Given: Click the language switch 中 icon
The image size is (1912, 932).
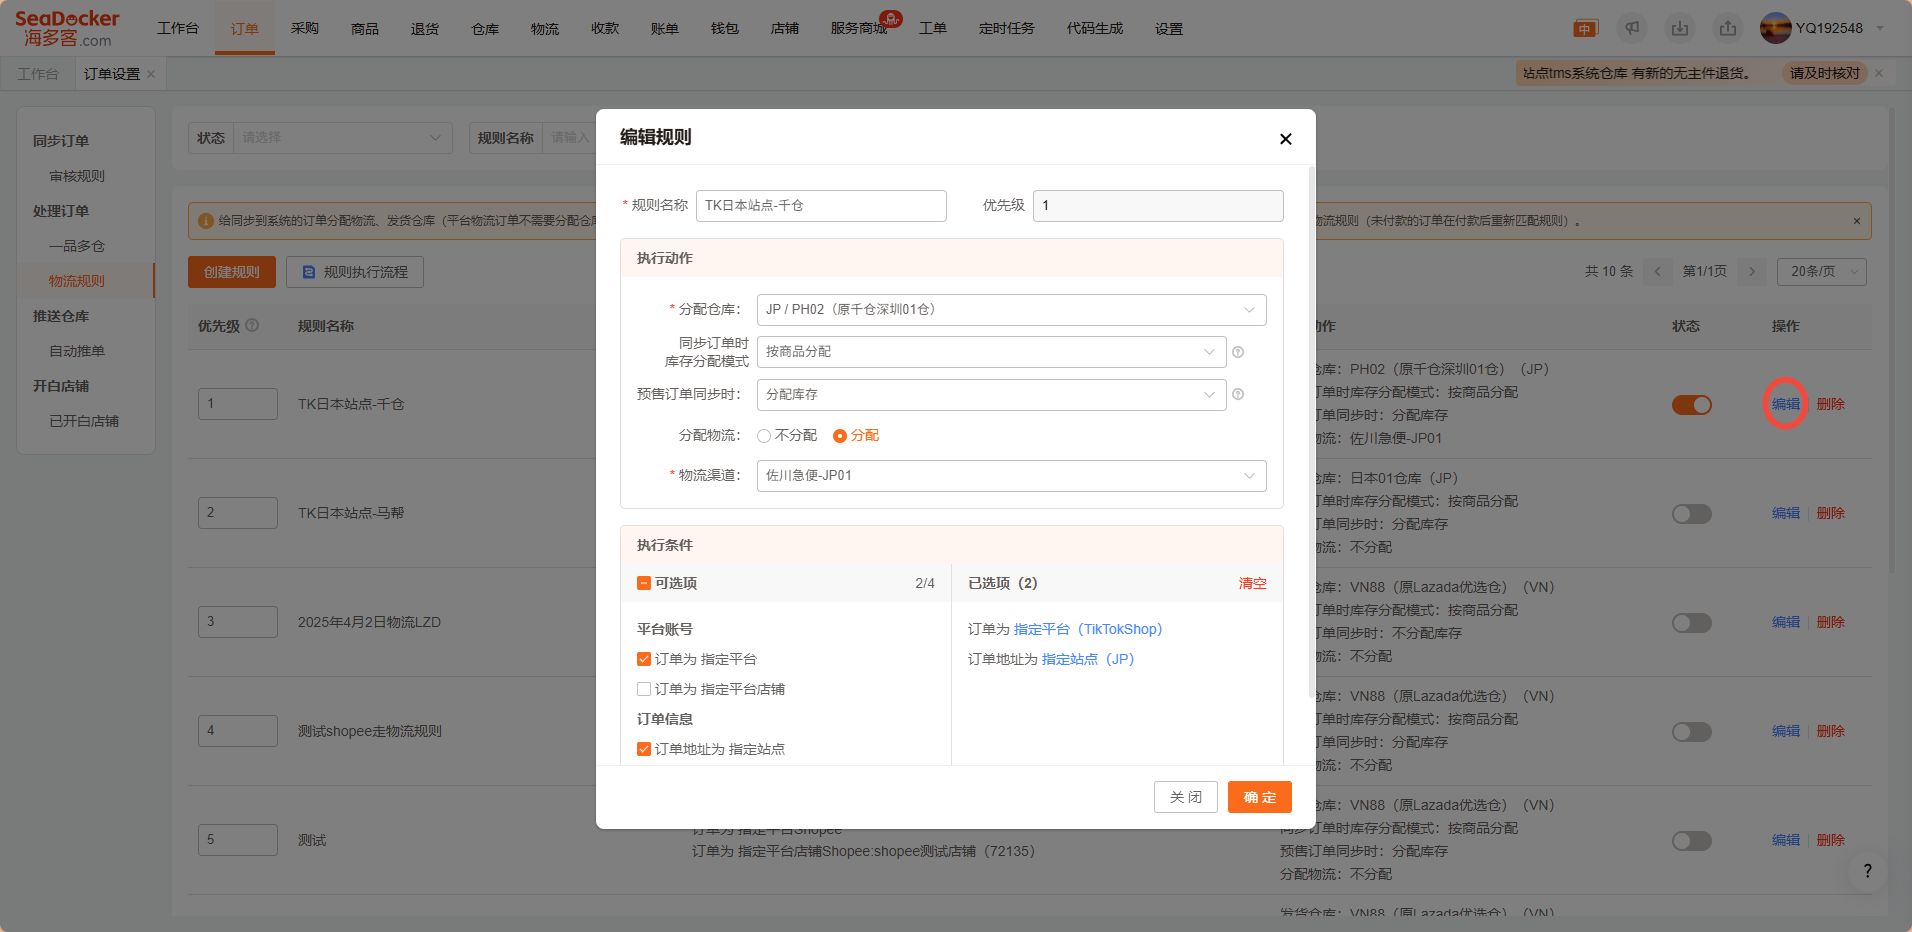Looking at the screenshot, I should (x=1585, y=28).
